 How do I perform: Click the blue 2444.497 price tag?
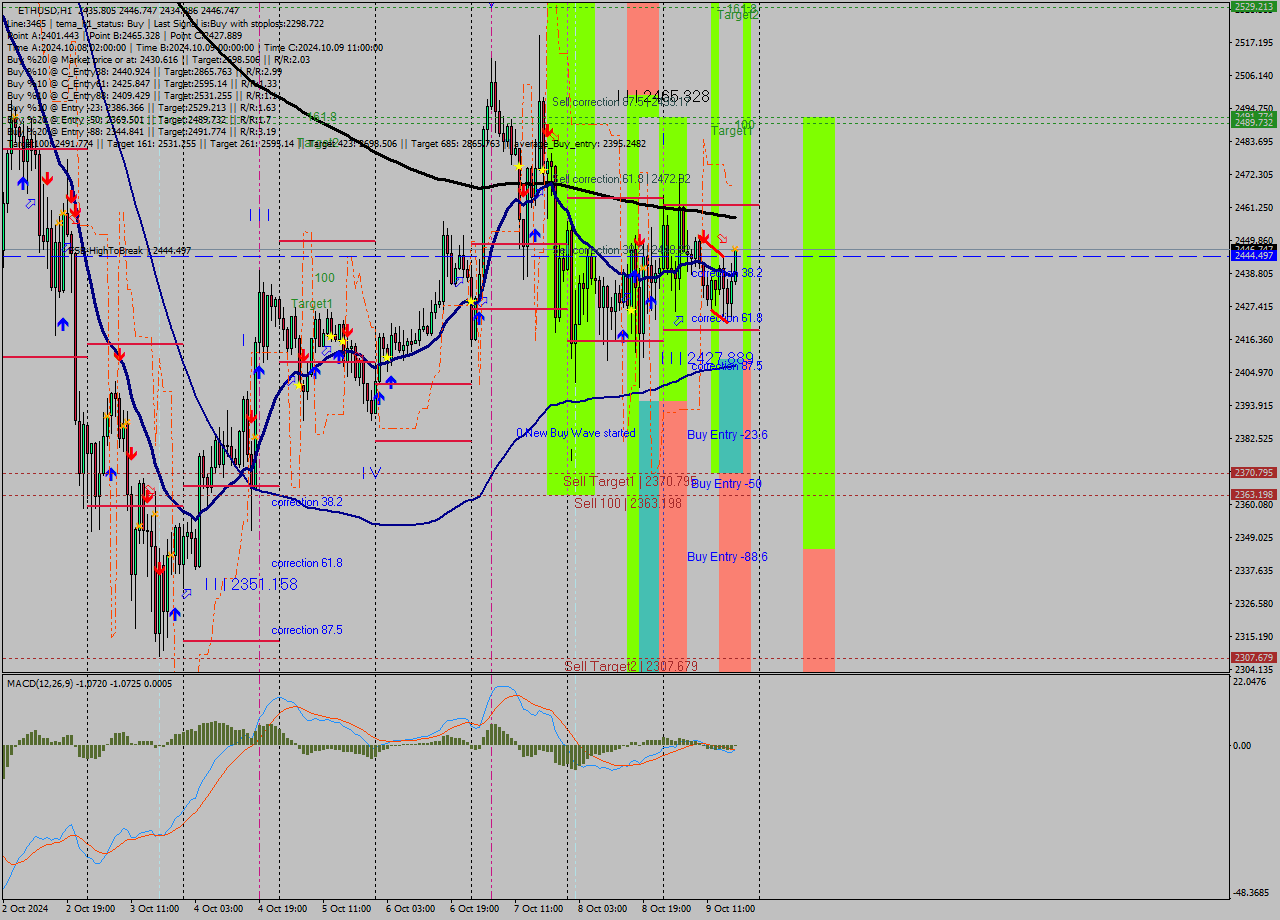pos(1253,256)
